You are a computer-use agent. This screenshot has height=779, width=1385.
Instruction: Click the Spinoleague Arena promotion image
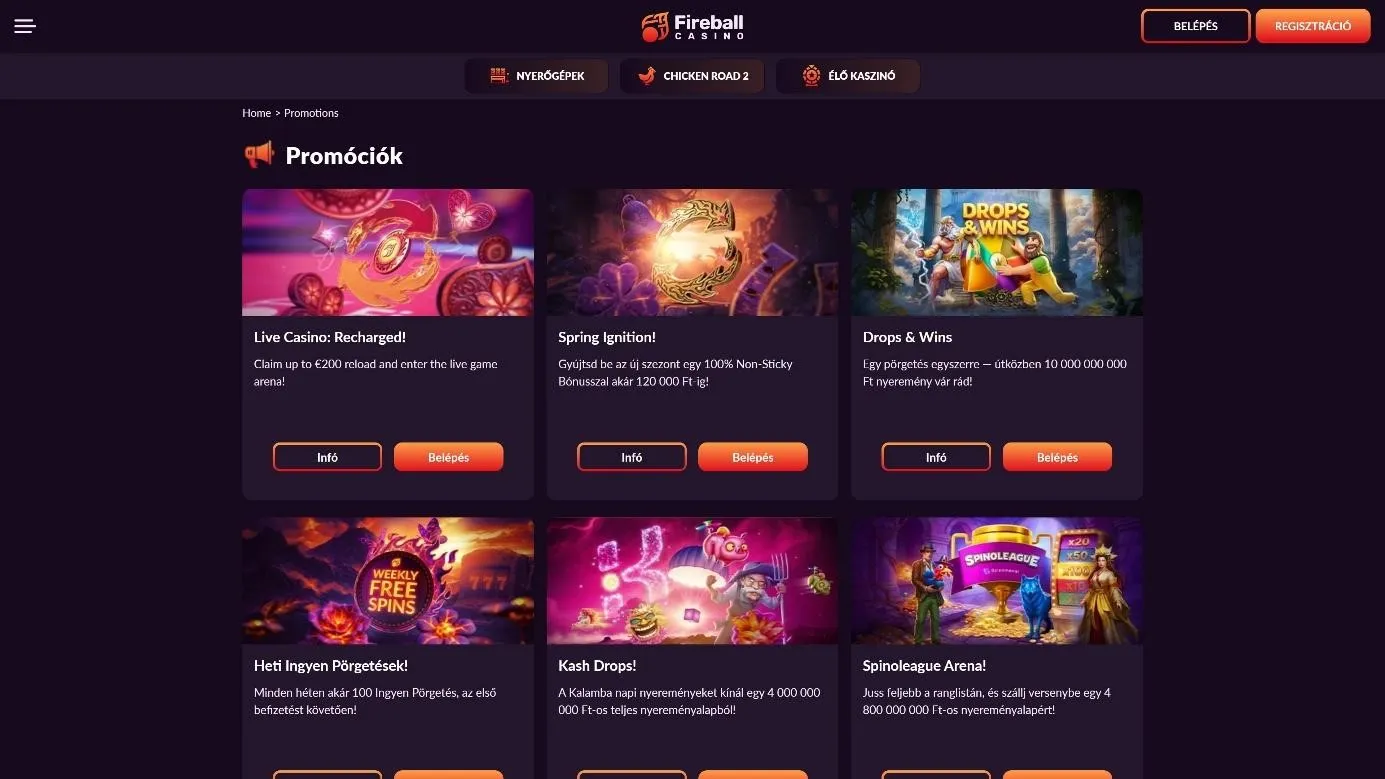[x=996, y=580]
